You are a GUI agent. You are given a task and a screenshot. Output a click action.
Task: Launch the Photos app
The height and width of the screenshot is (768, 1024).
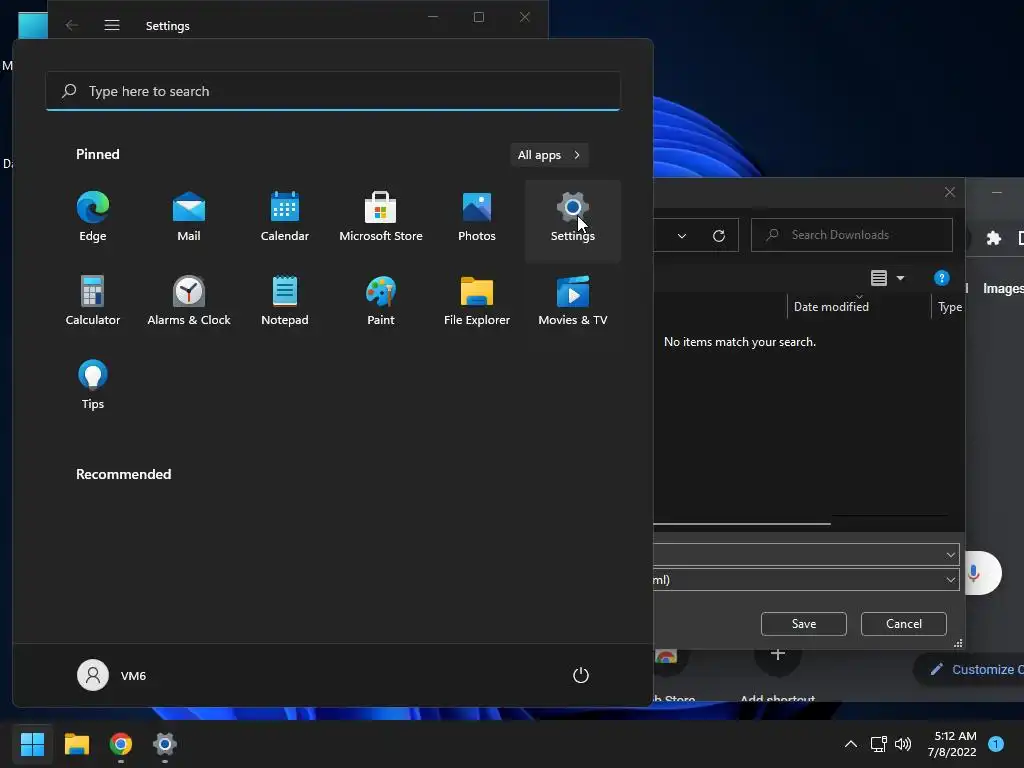[477, 217]
